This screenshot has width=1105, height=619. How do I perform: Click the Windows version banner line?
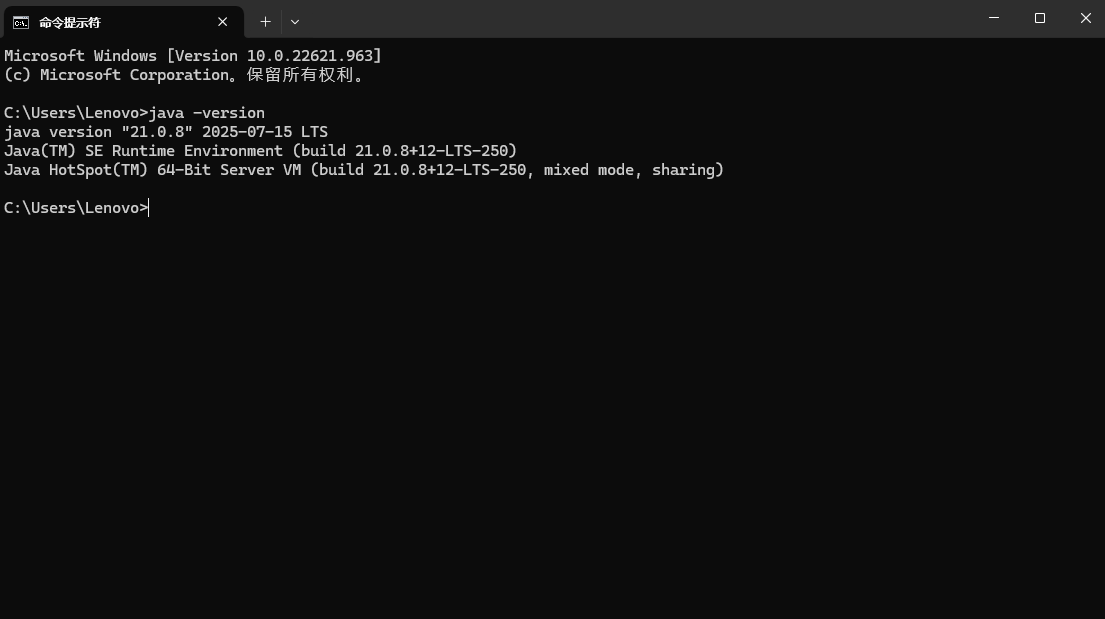(x=190, y=55)
